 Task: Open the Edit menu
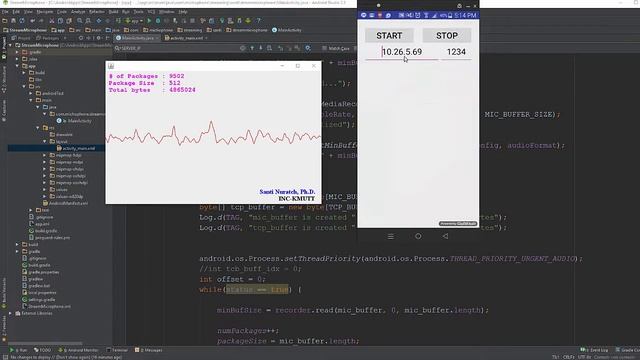[16, 12]
